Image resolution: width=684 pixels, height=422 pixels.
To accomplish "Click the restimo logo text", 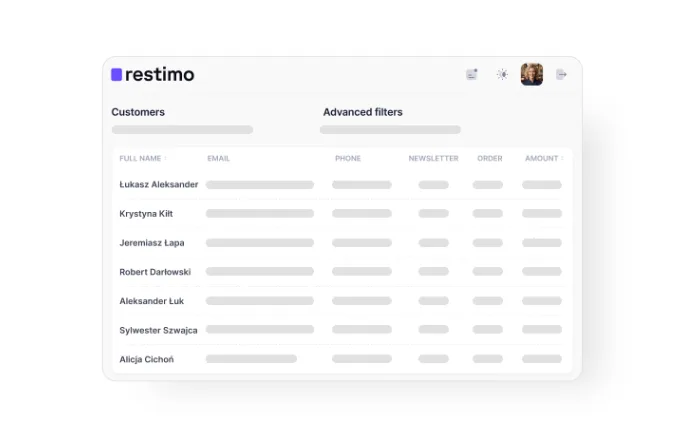I will click(160, 75).
